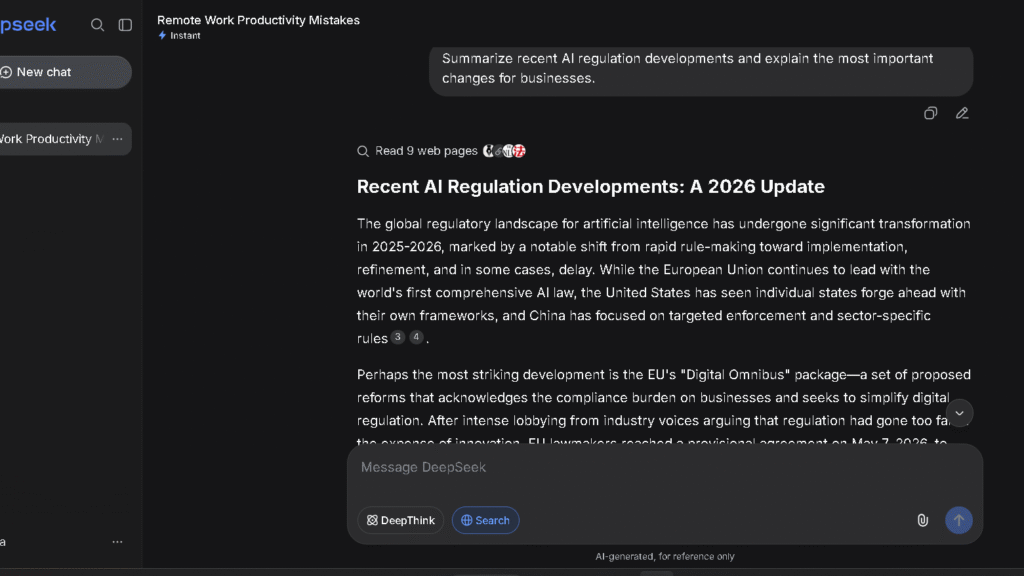This screenshot has height=576, width=1024.
Task: Collapse the sidebar panel icon
Action: 125,25
